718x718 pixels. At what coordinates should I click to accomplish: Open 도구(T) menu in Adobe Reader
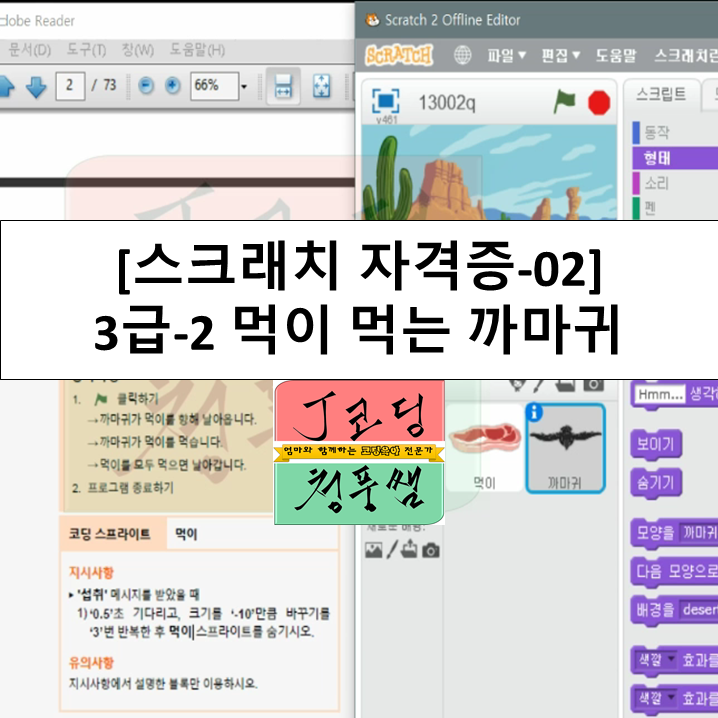click(86, 49)
